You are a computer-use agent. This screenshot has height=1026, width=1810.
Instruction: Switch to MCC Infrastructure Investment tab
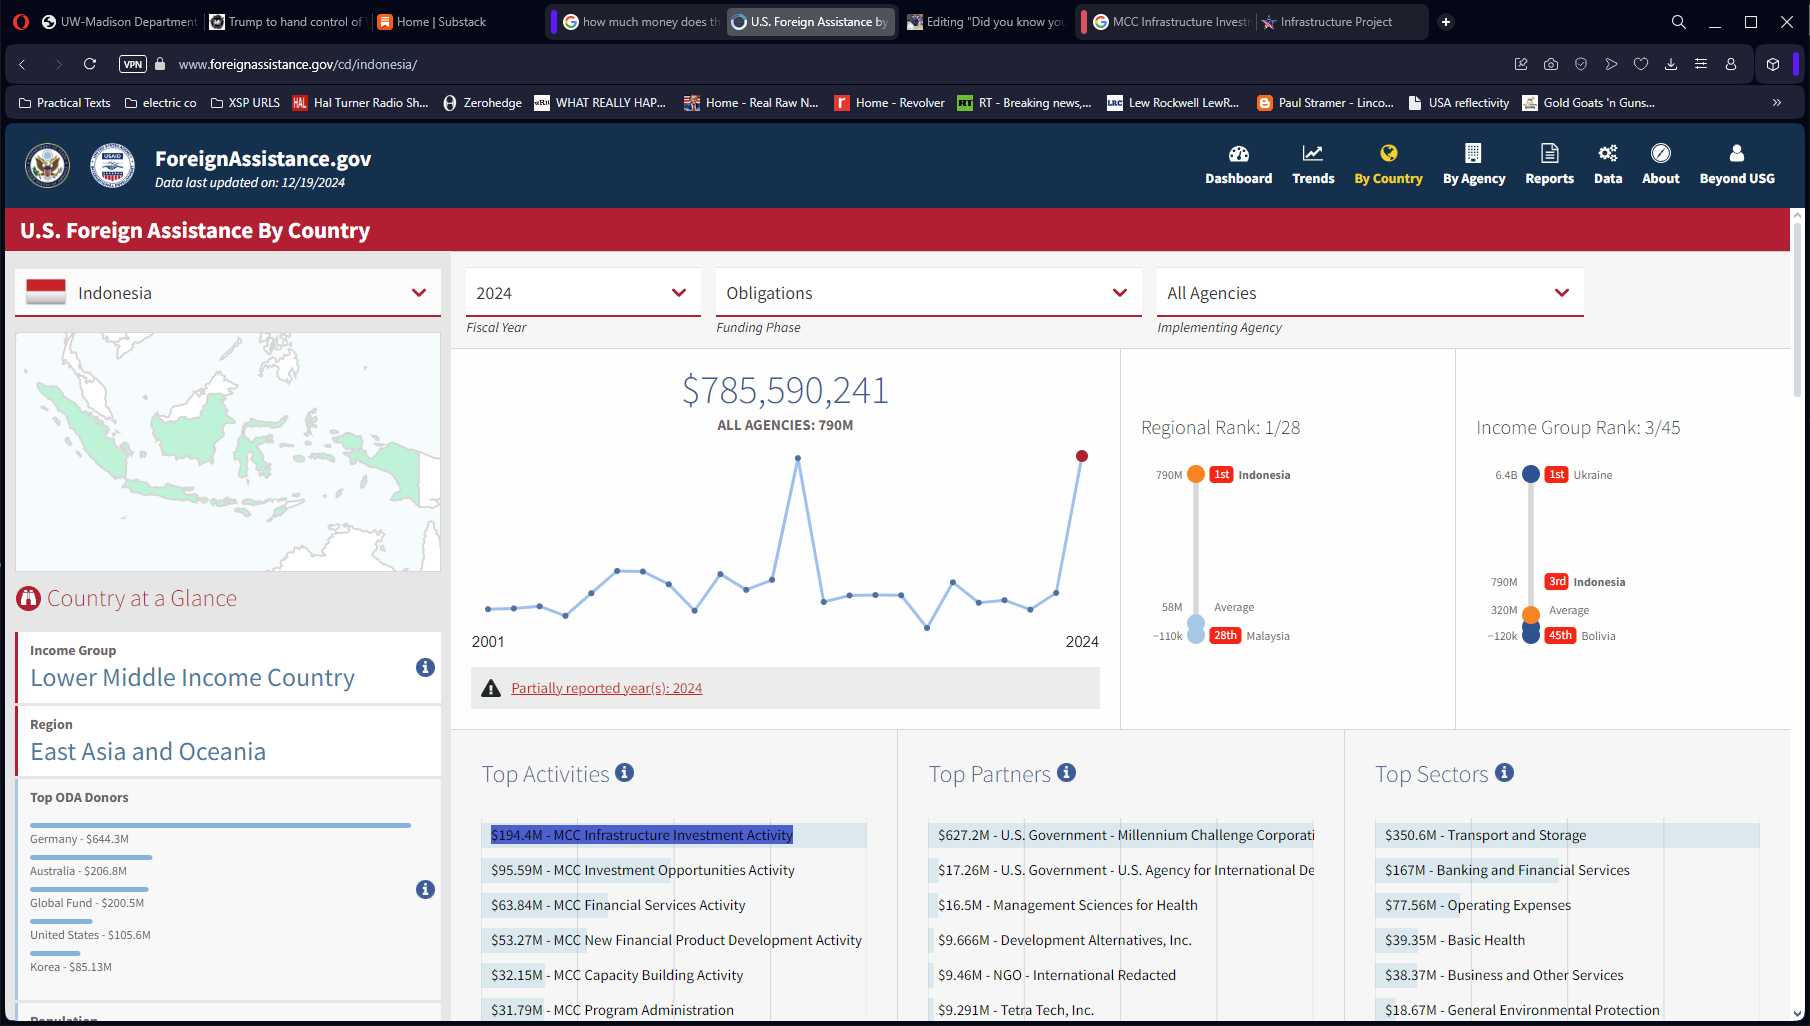(x=1171, y=22)
